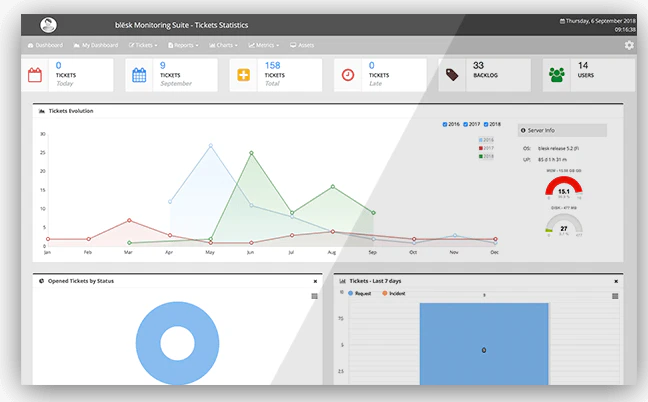Click the 'Thursday, 6 September 2018' date text

pyautogui.click(x=600, y=21)
